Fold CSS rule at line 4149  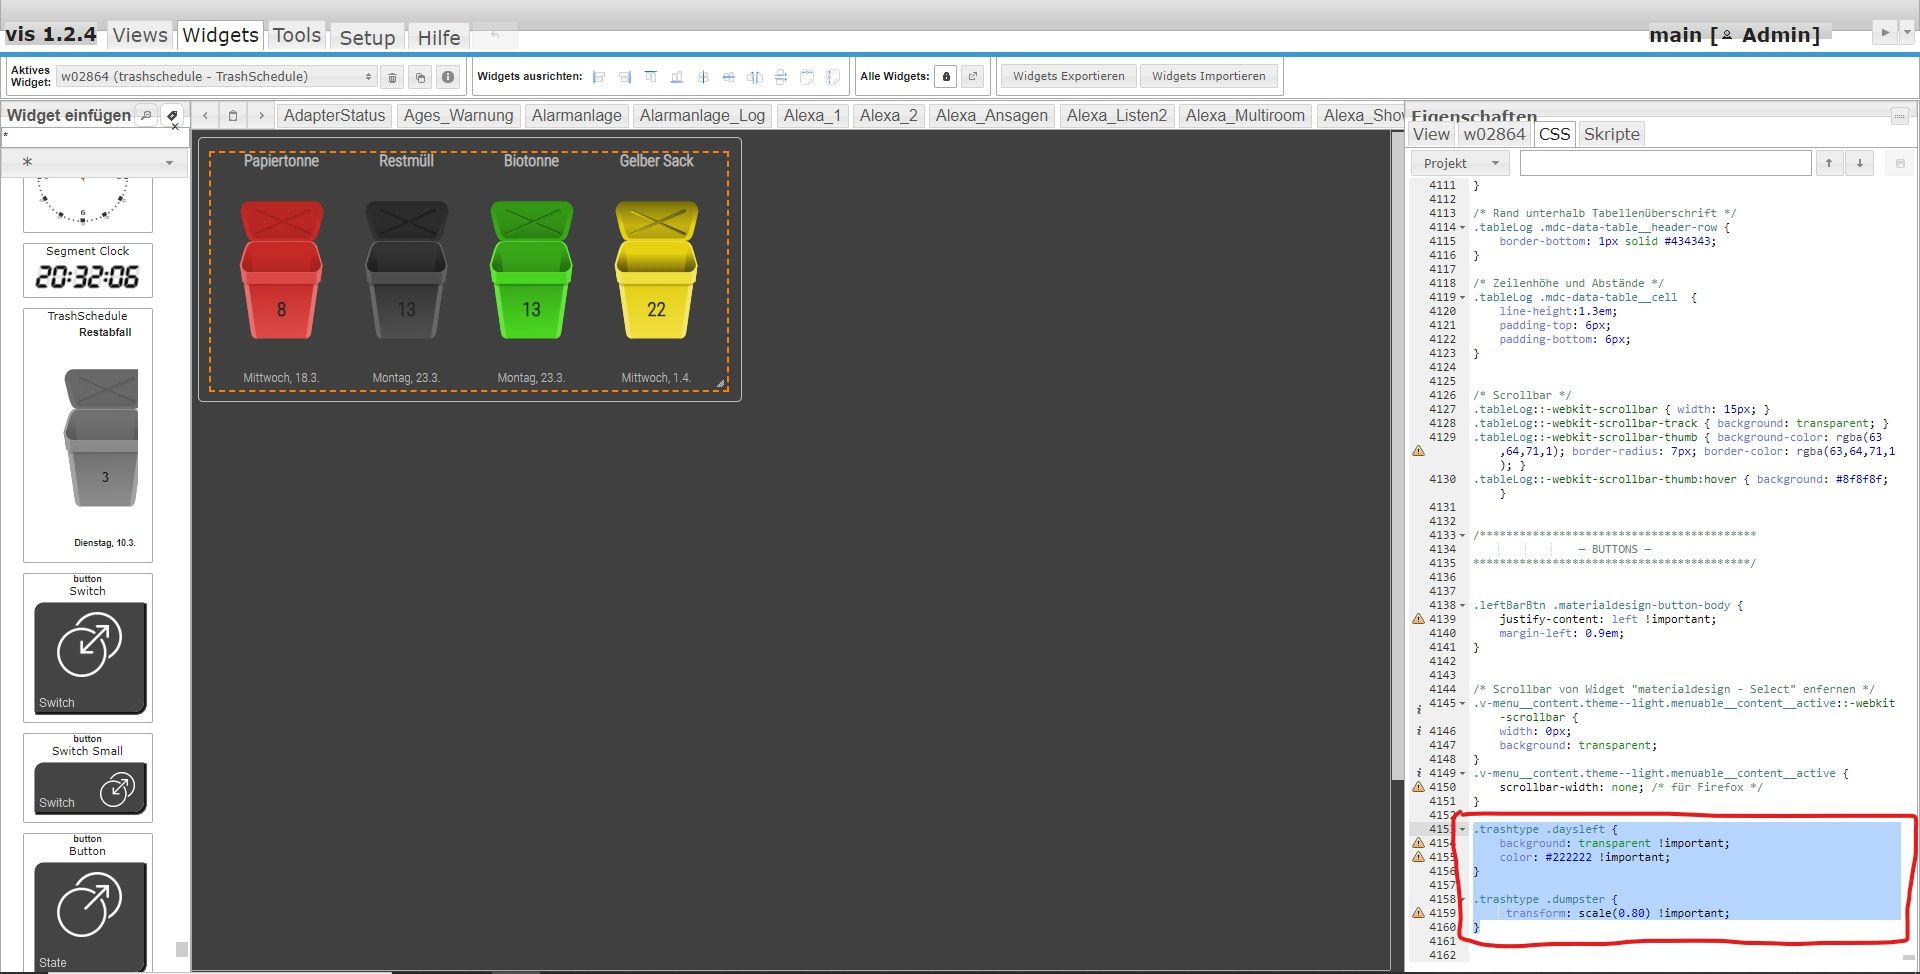coord(1462,773)
